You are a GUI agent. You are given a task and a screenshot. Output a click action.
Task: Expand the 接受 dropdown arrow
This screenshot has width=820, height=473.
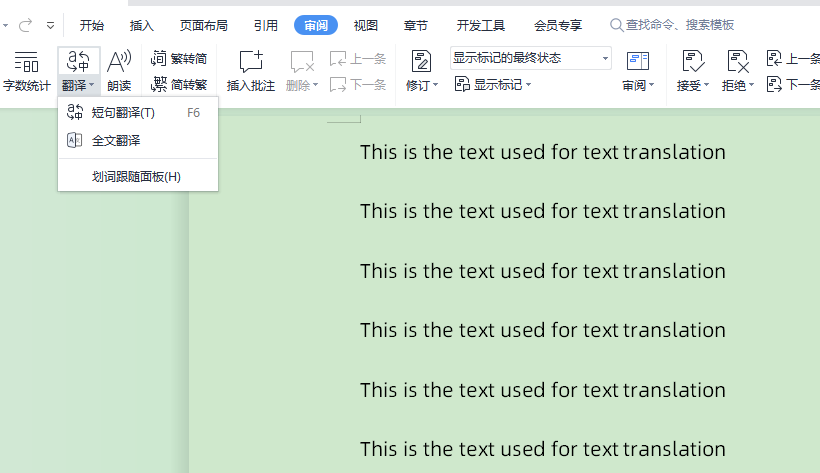[x=706, y=85]
